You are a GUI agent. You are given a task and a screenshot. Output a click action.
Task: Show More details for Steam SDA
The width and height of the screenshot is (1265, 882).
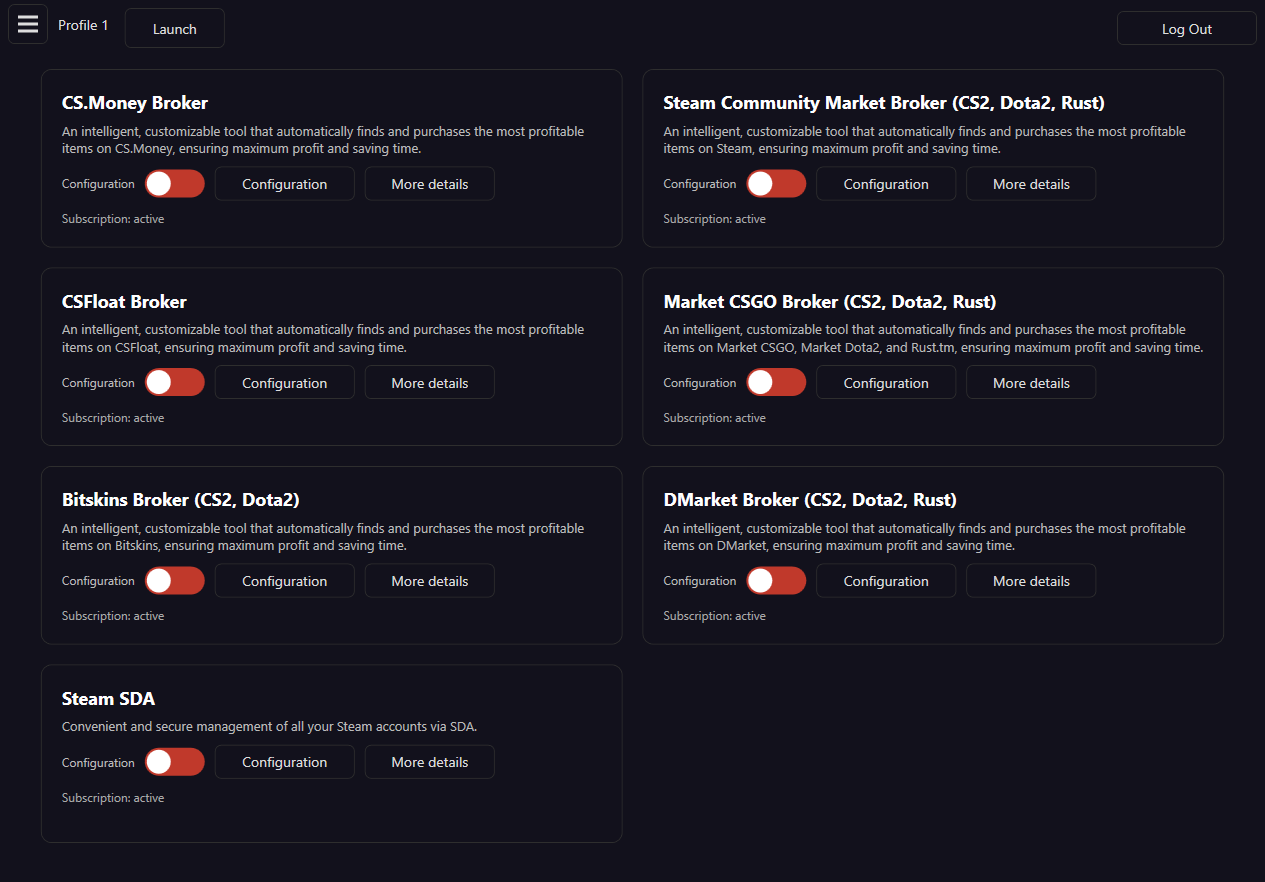pyautogui.click(x=429, y=762)
